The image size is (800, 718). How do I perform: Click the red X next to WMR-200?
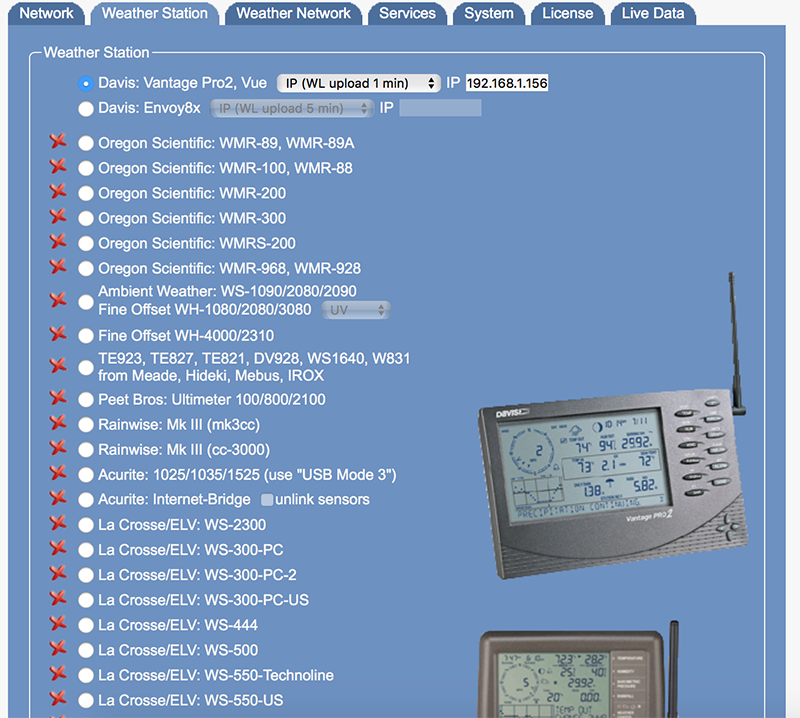coord(58,192)
